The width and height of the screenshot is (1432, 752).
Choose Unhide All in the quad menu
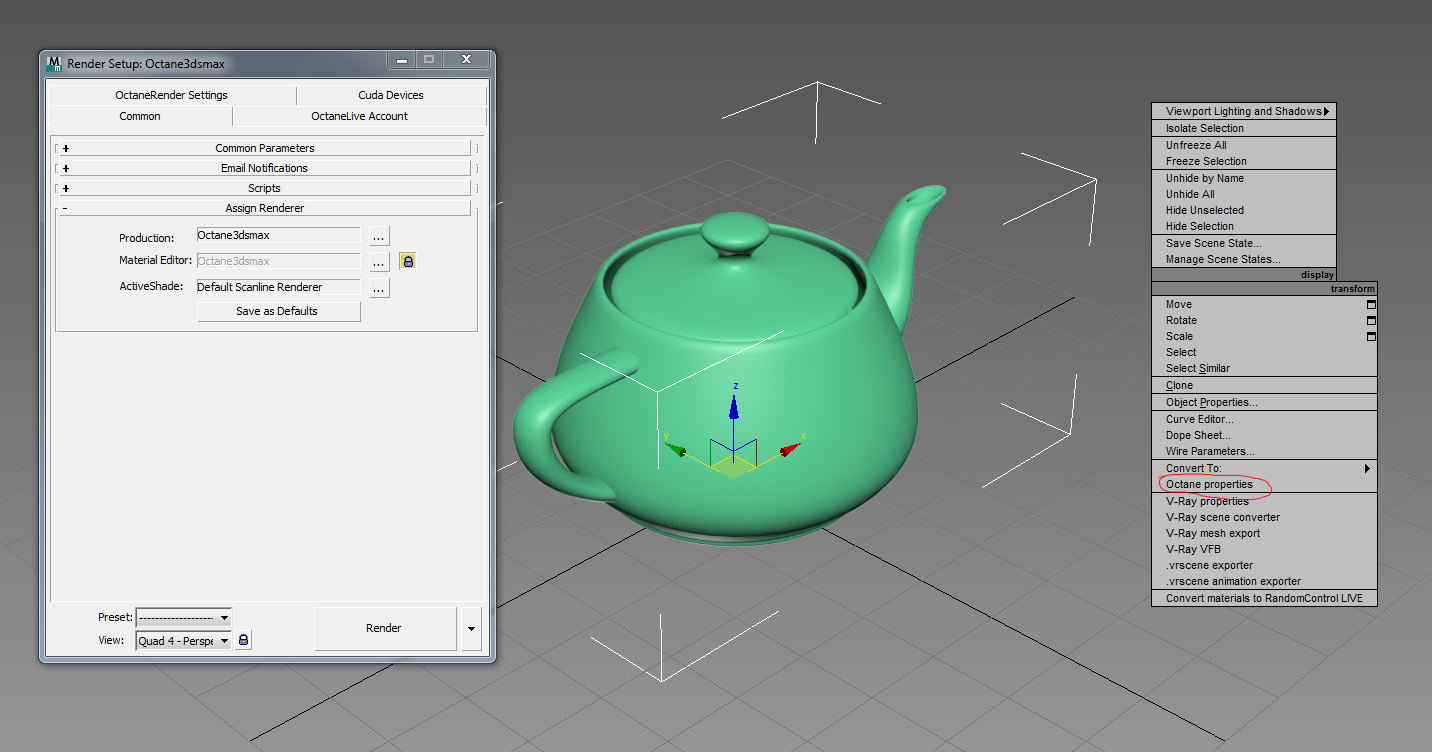point(1244,194)
